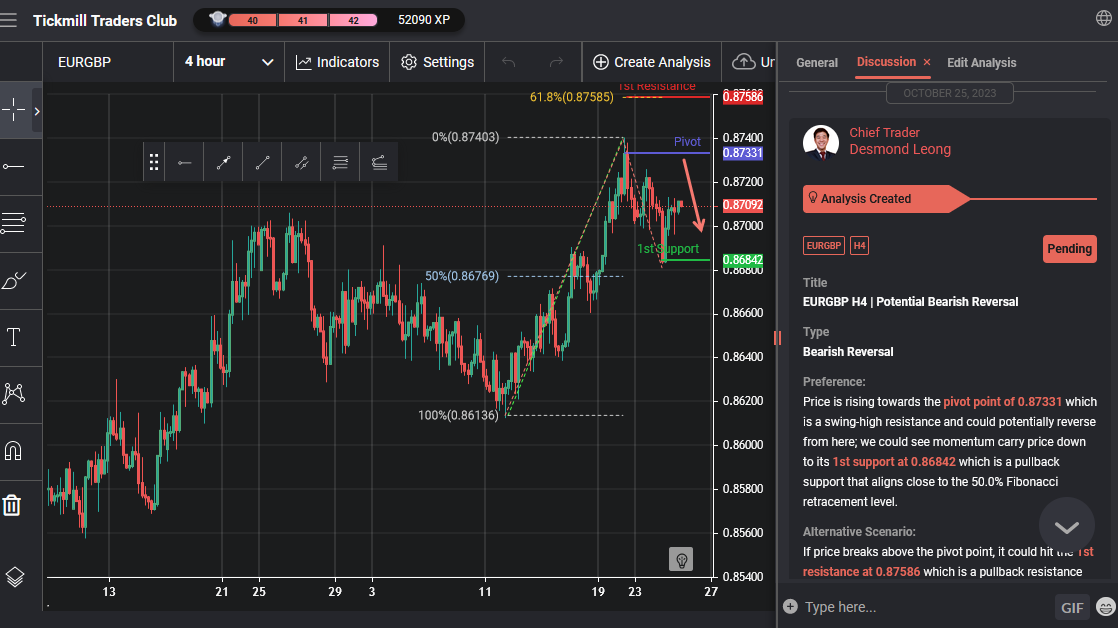Image resolution: width=1118 pixels, height=628 pixels.
Task: Click the Analysis Created banner
Action: (886, 199)
